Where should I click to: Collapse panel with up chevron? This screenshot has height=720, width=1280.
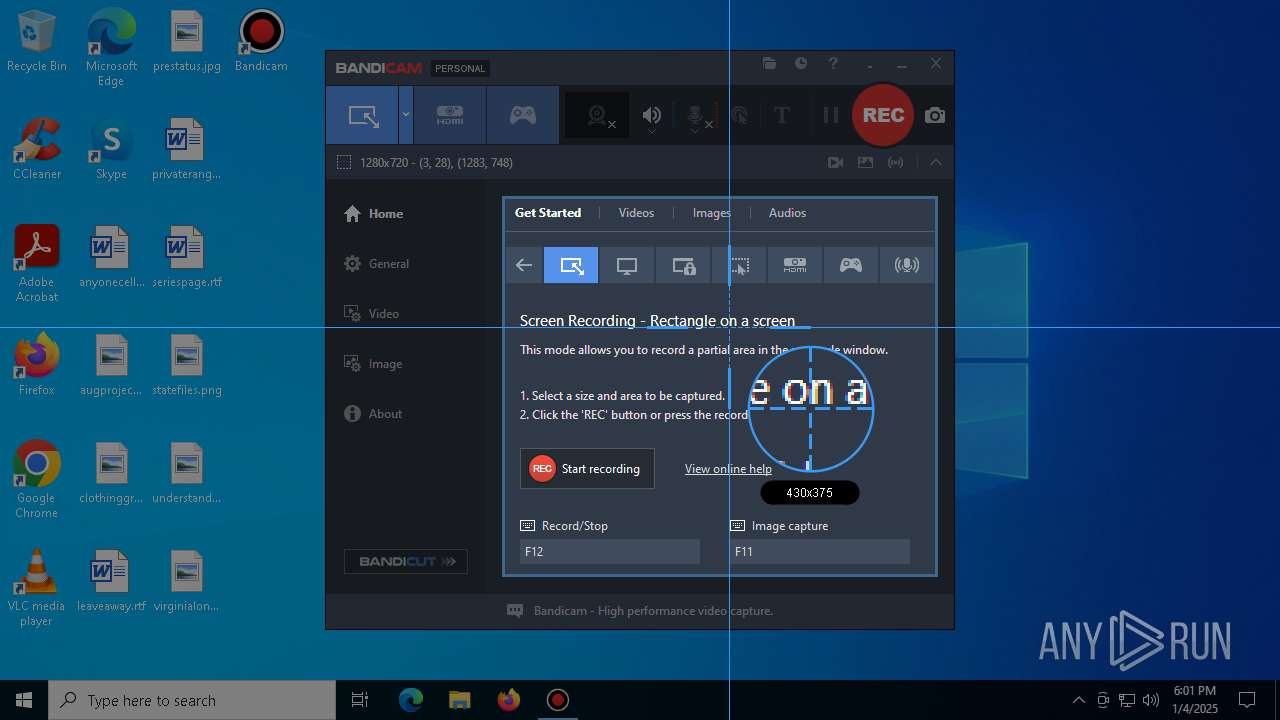click(936, 162)
